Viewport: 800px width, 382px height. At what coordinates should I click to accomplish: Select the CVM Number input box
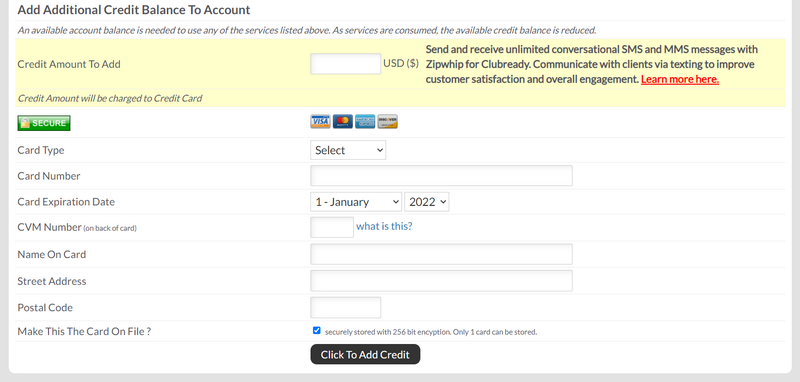[x=332, y=227]
